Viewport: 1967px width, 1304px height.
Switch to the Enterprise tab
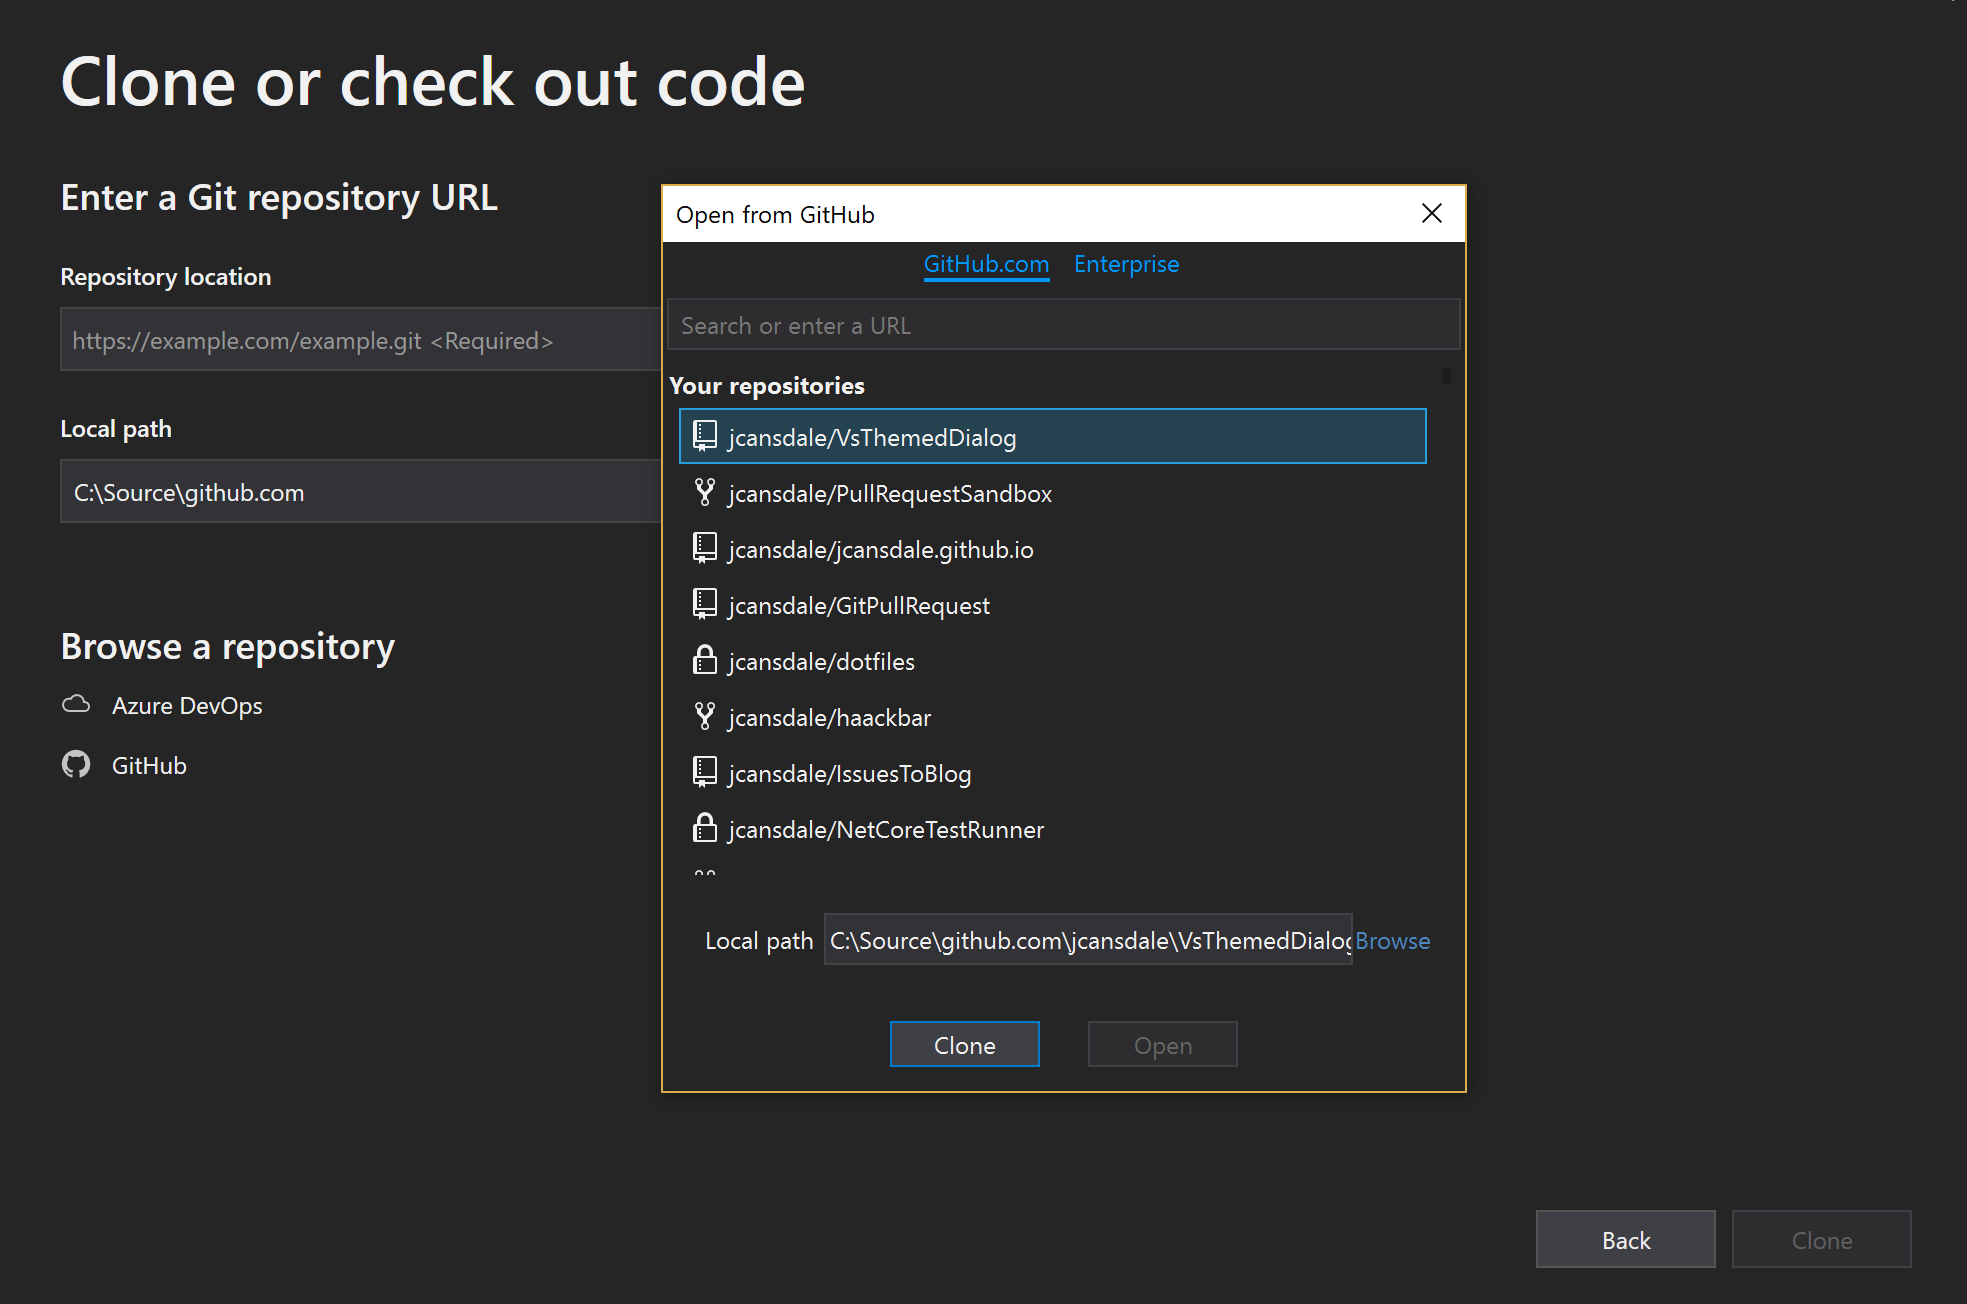[1126, 264]
